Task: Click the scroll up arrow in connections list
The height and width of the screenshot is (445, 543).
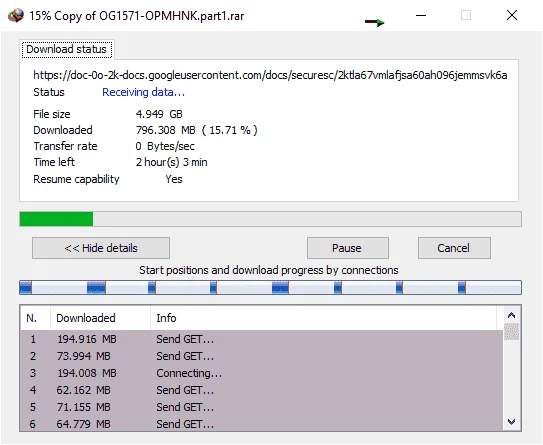Action: [x=511, y=315]
